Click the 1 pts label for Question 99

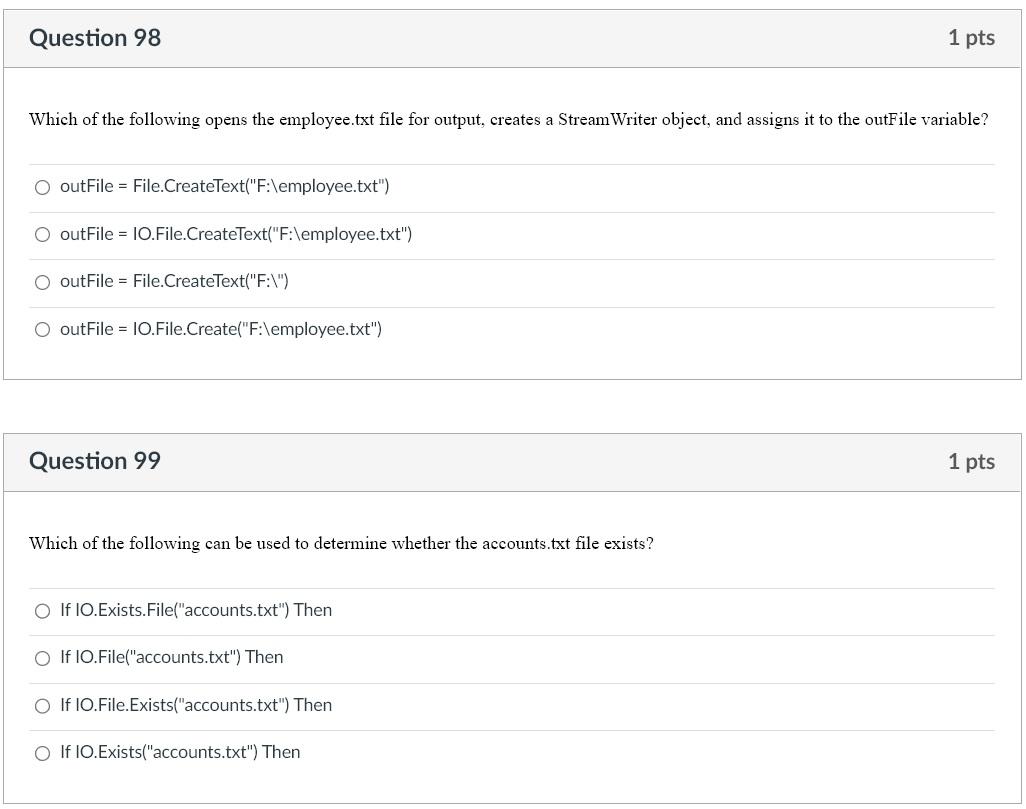pos(971,461)
